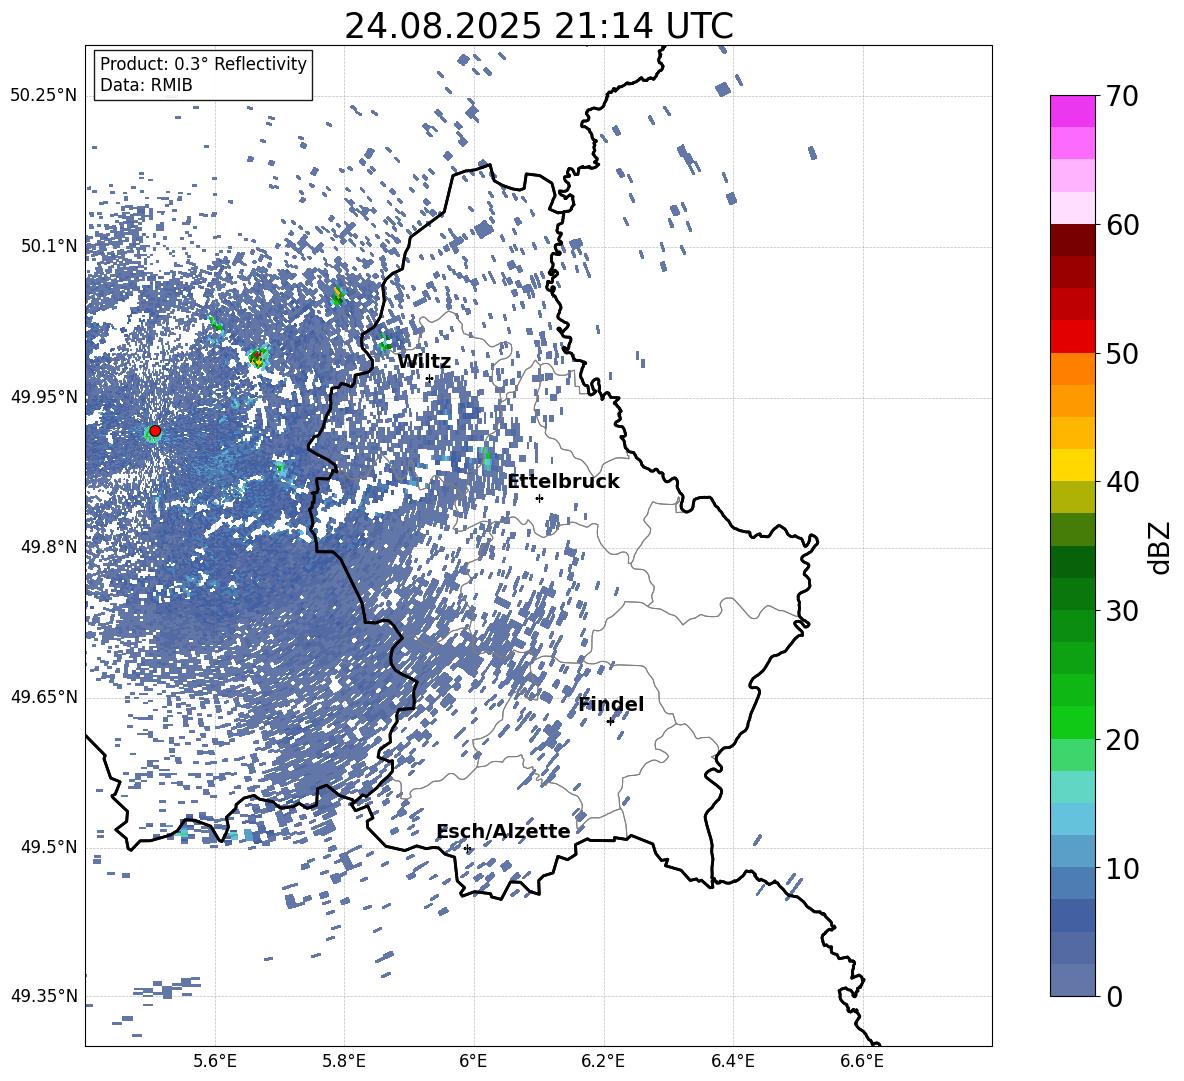
Task: Click the 49.5°N latitude label
Action: tap(48, 847)
